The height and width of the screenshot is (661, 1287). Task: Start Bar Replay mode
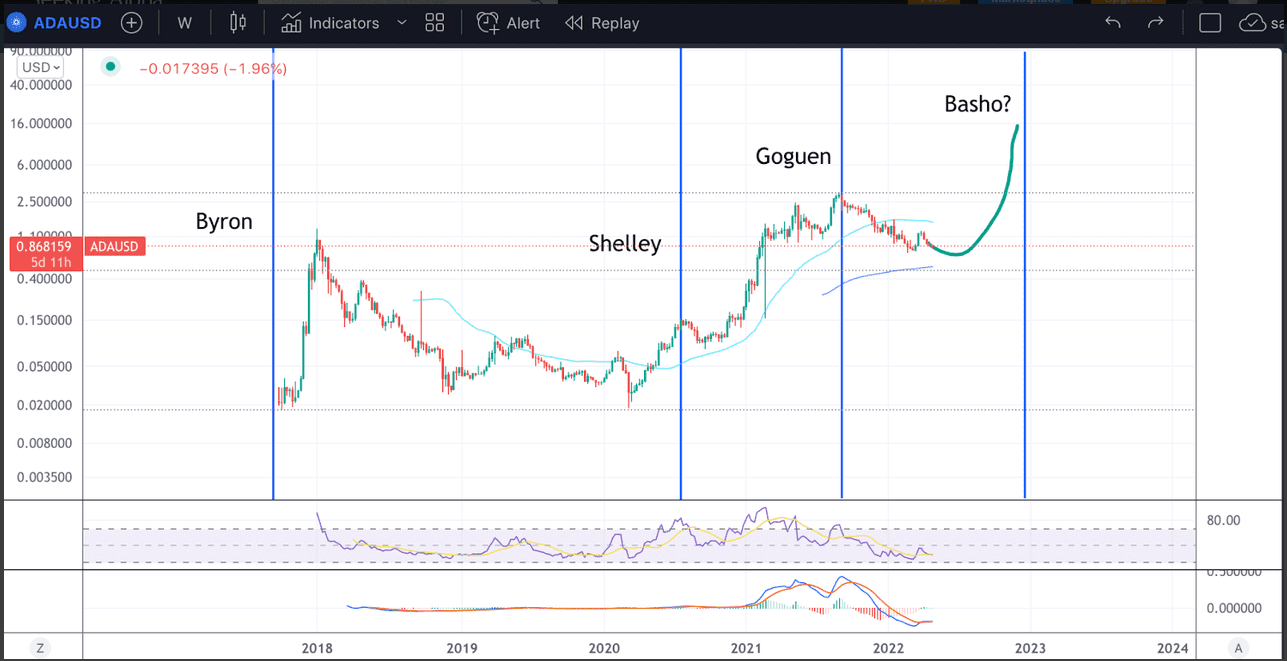click(601, 22)
